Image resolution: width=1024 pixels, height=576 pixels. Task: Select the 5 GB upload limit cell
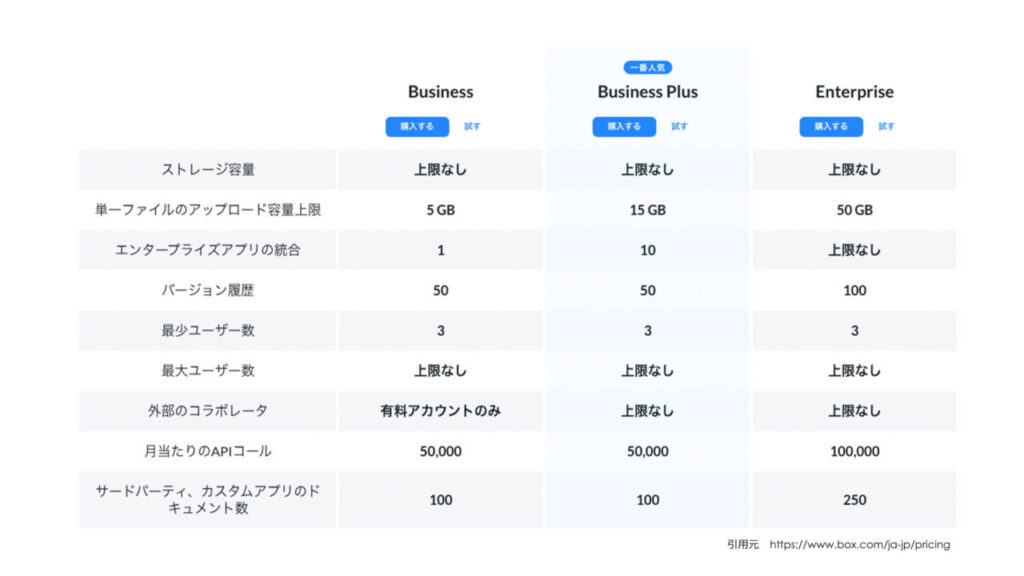pos(441,210)
